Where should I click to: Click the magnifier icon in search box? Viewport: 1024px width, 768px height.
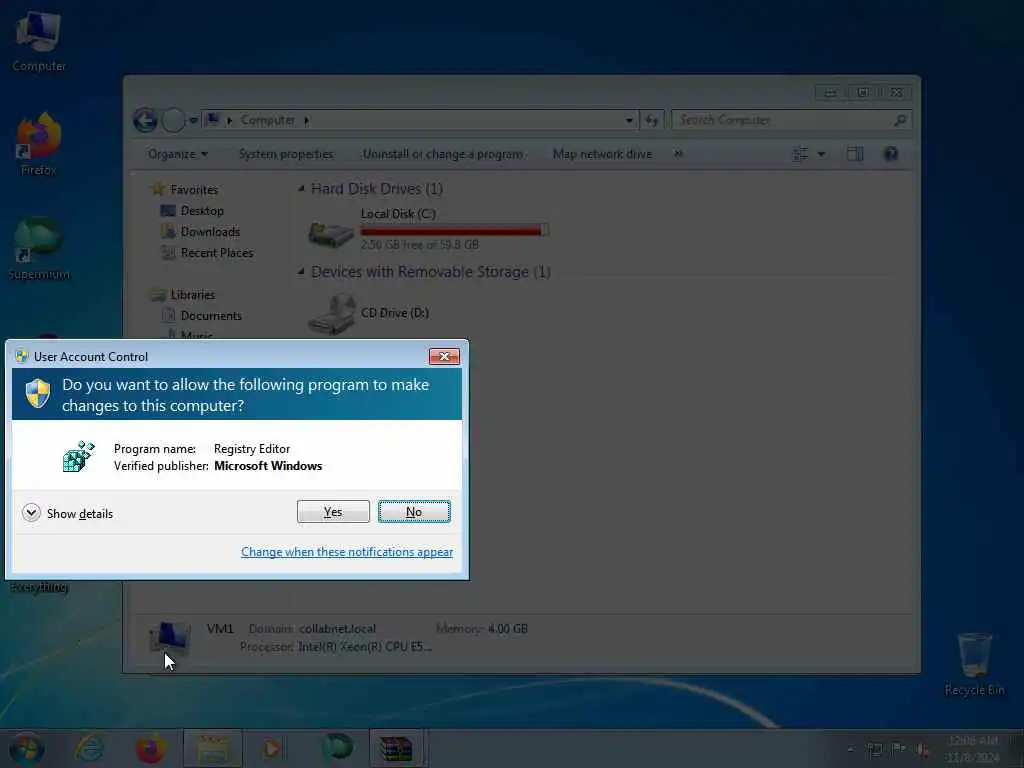click(900, 120)
